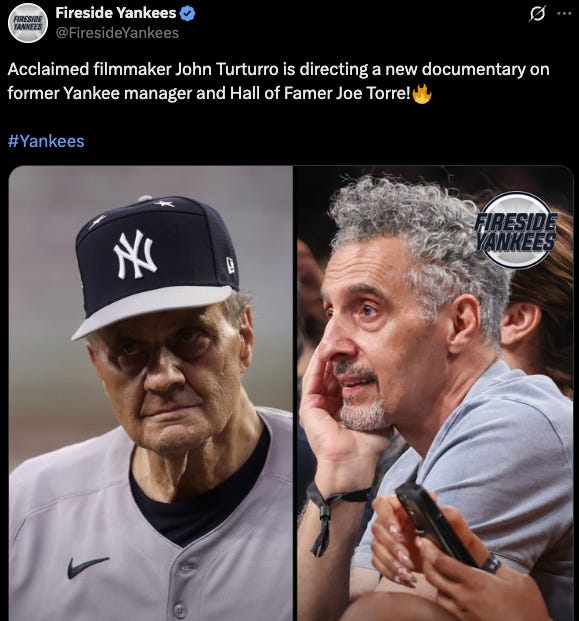Click the phone held in right photo
Screen dimensions: 579x621
click(436, 525)
